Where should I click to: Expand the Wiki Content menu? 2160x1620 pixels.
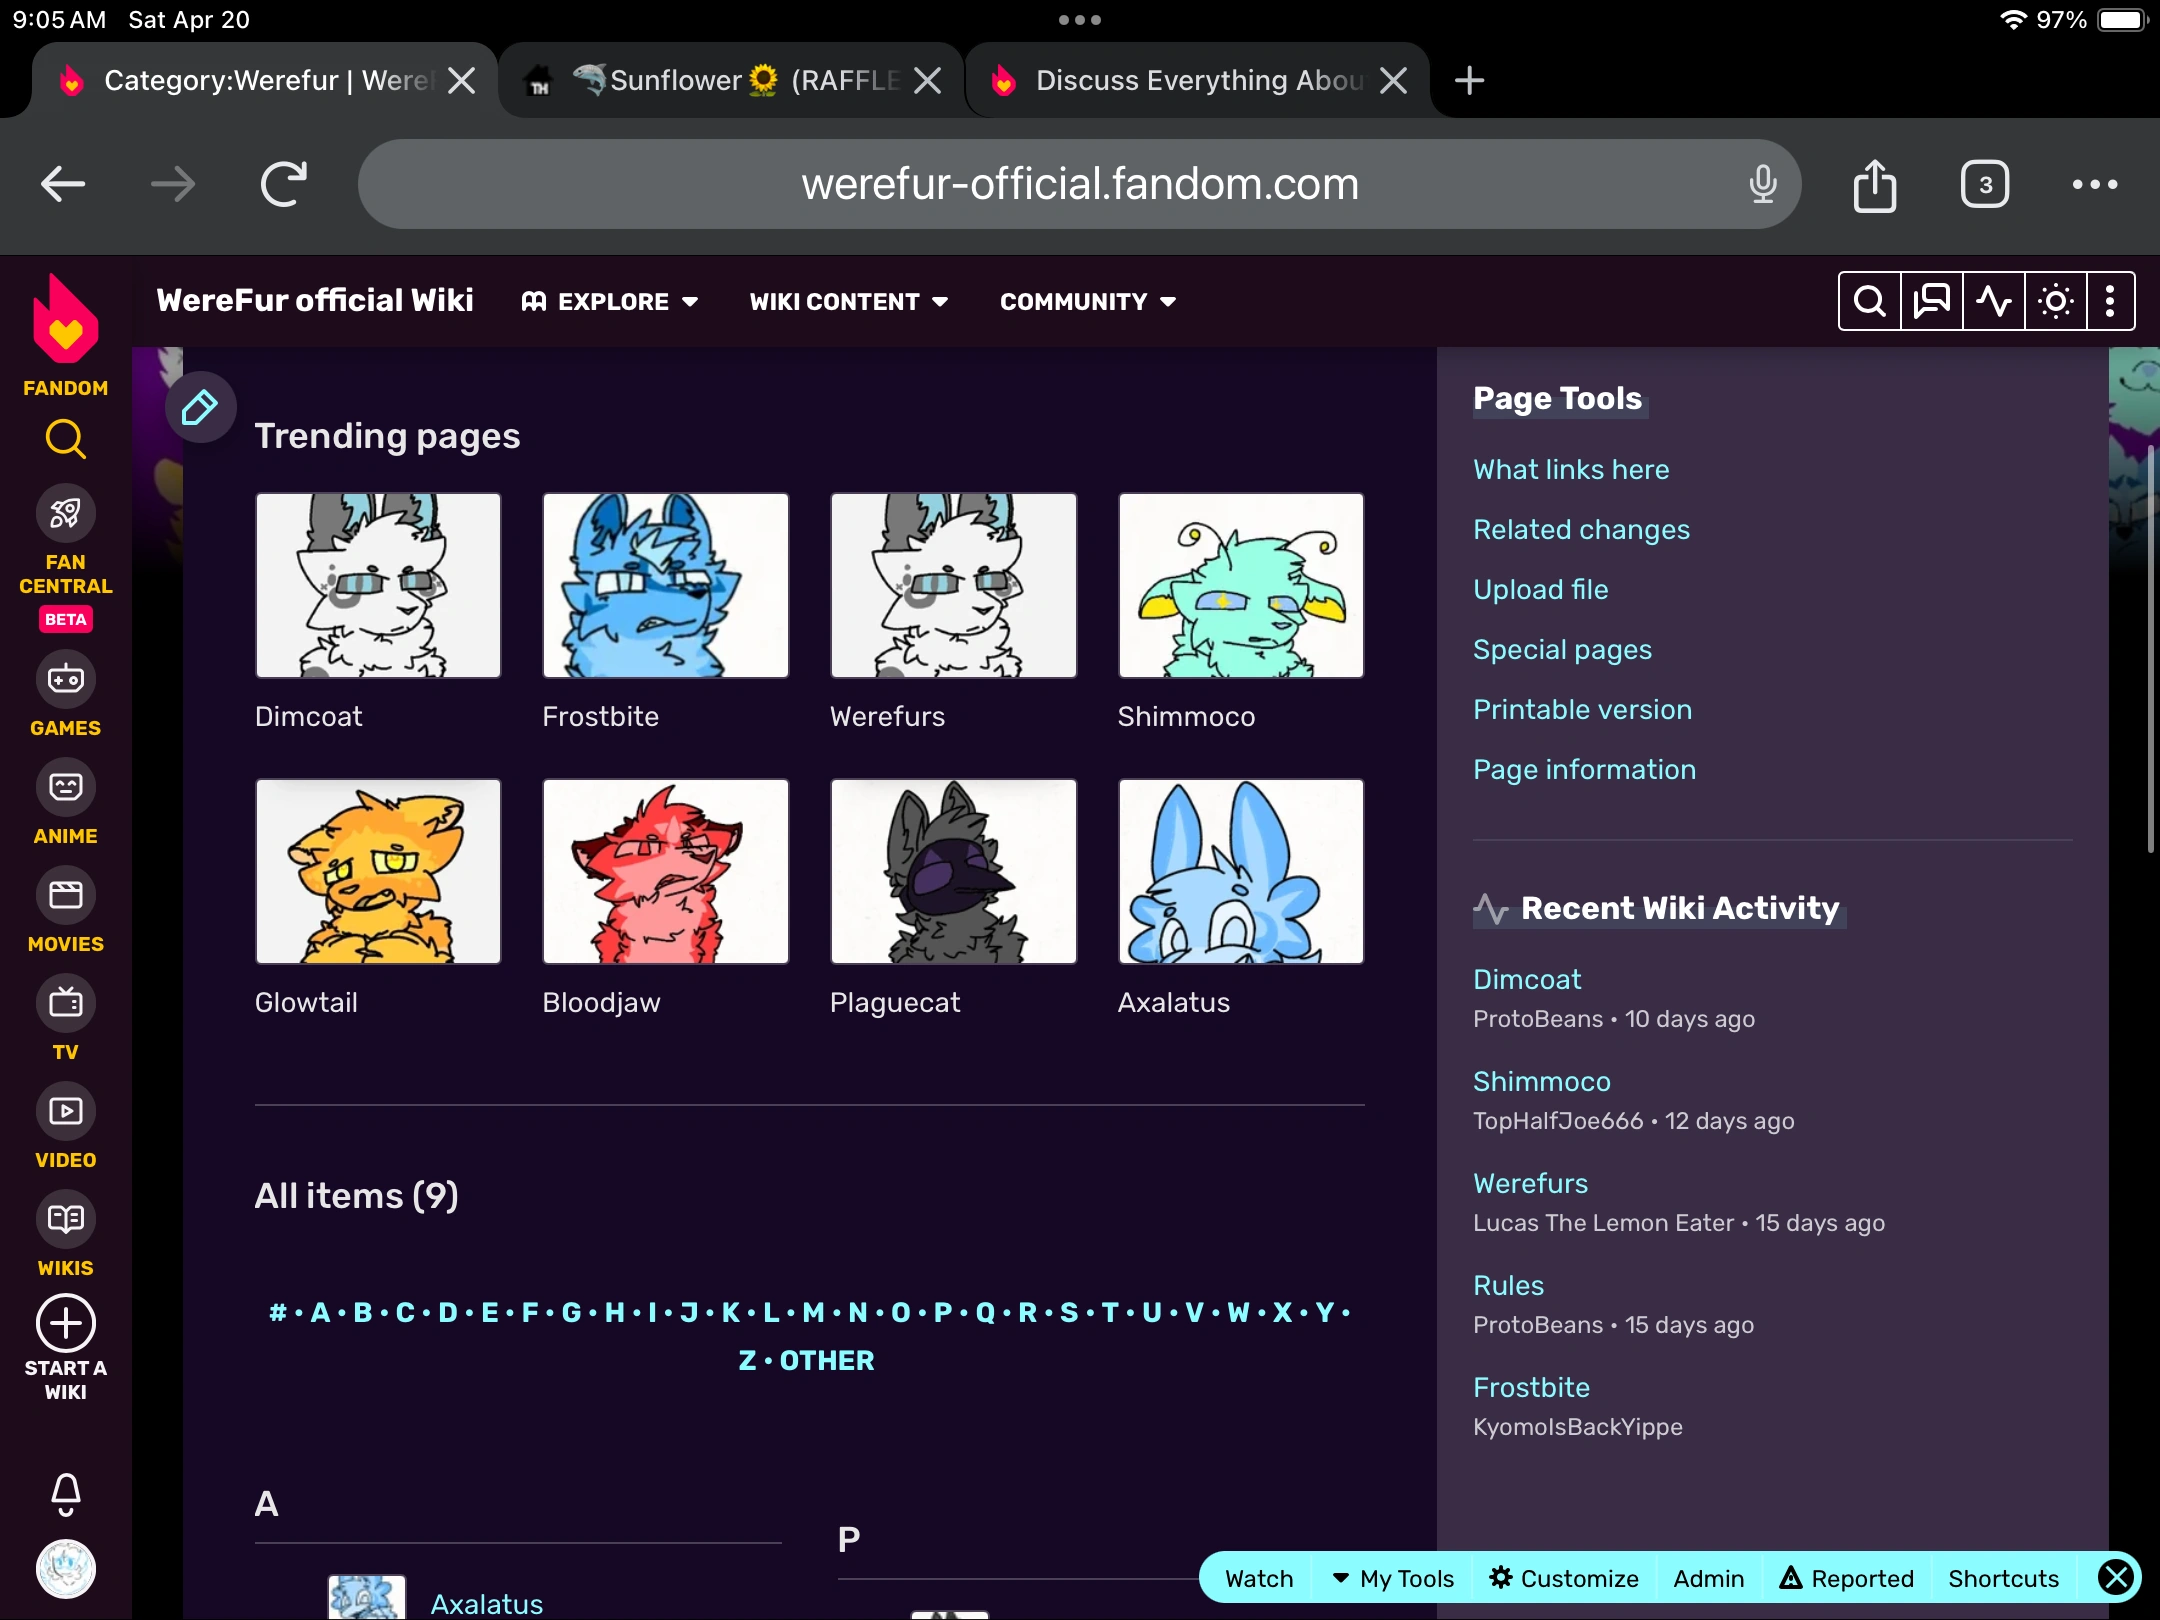tap(848, 301)
